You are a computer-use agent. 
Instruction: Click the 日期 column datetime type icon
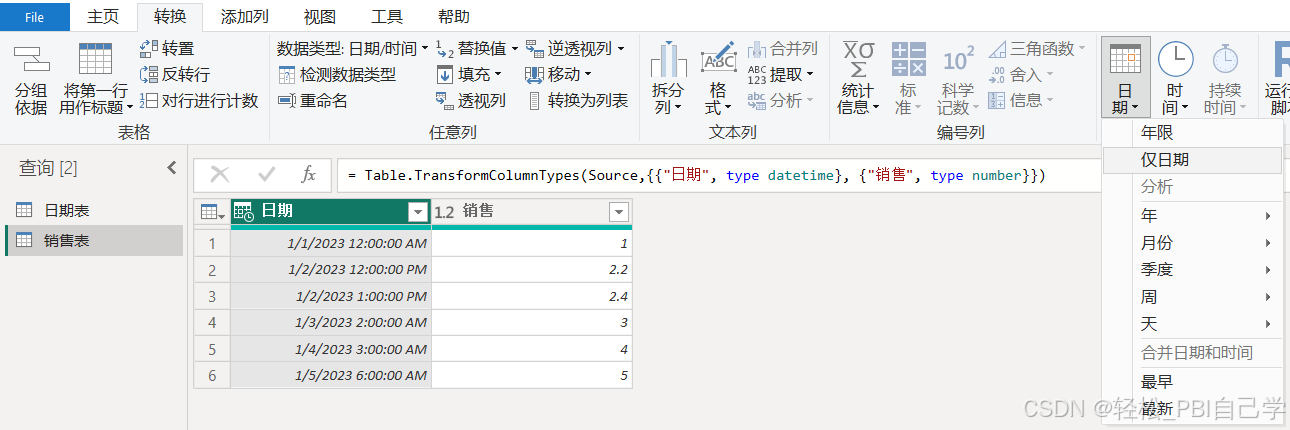click(244, 212)
